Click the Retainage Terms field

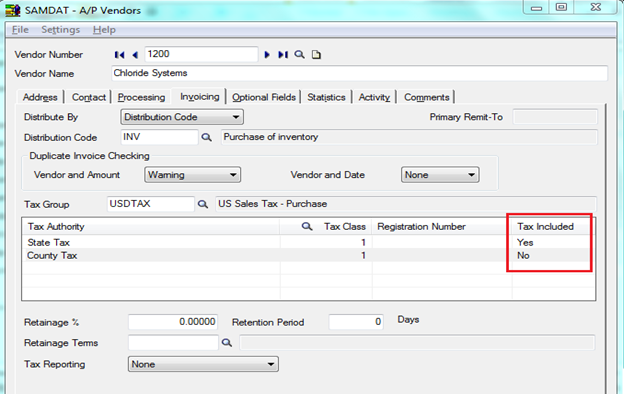click(x=173, y=343)
